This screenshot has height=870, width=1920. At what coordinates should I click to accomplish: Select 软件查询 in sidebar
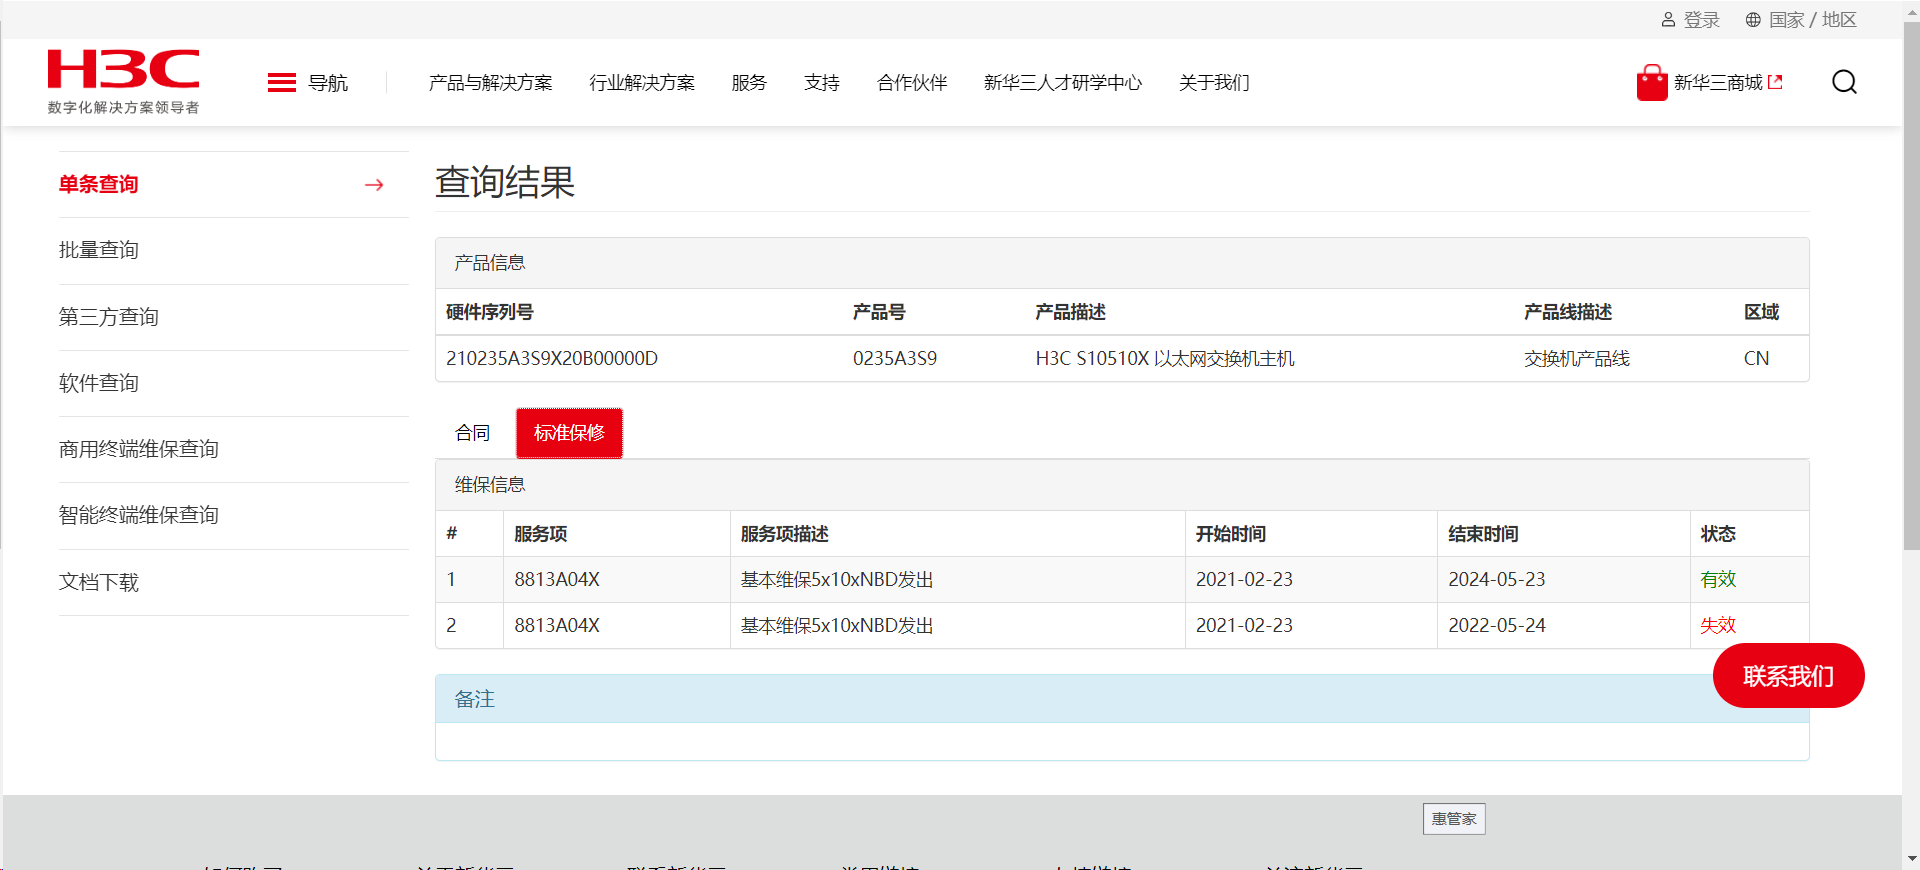[x=99, y=383]
